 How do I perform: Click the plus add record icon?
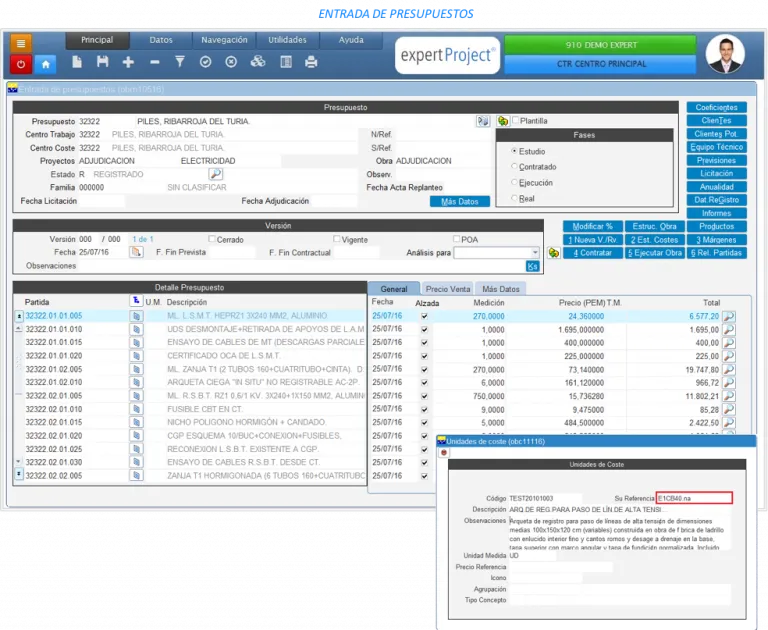(x=128, y=62)
